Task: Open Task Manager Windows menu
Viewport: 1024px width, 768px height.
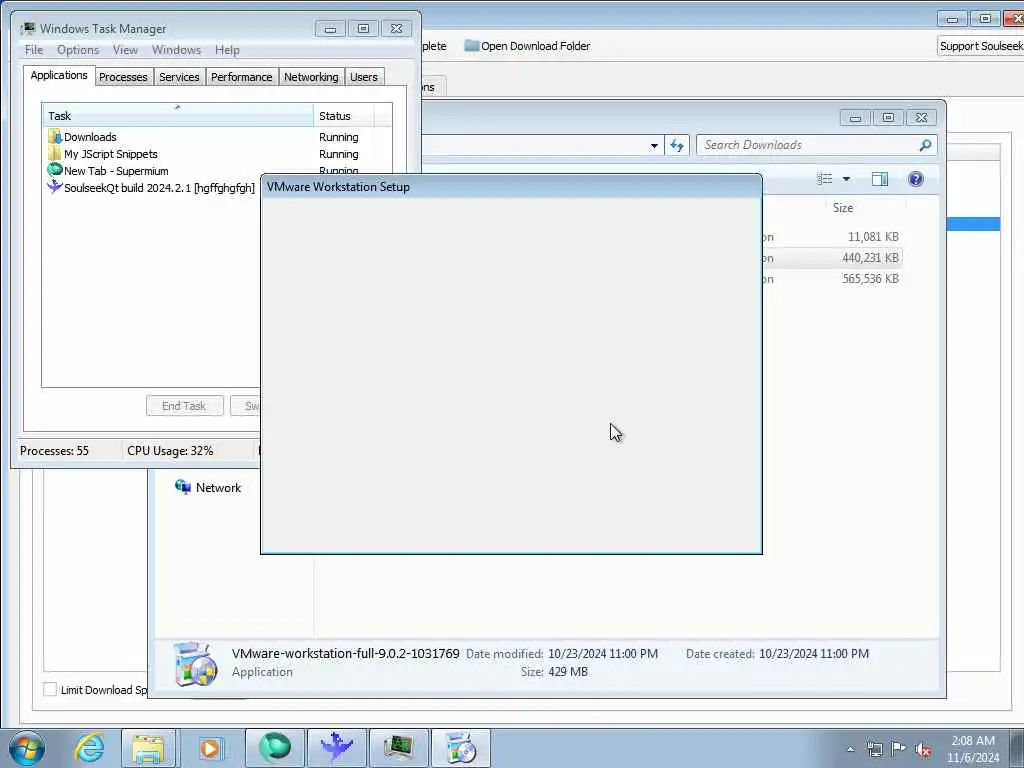Action: [x=176, y=50]
